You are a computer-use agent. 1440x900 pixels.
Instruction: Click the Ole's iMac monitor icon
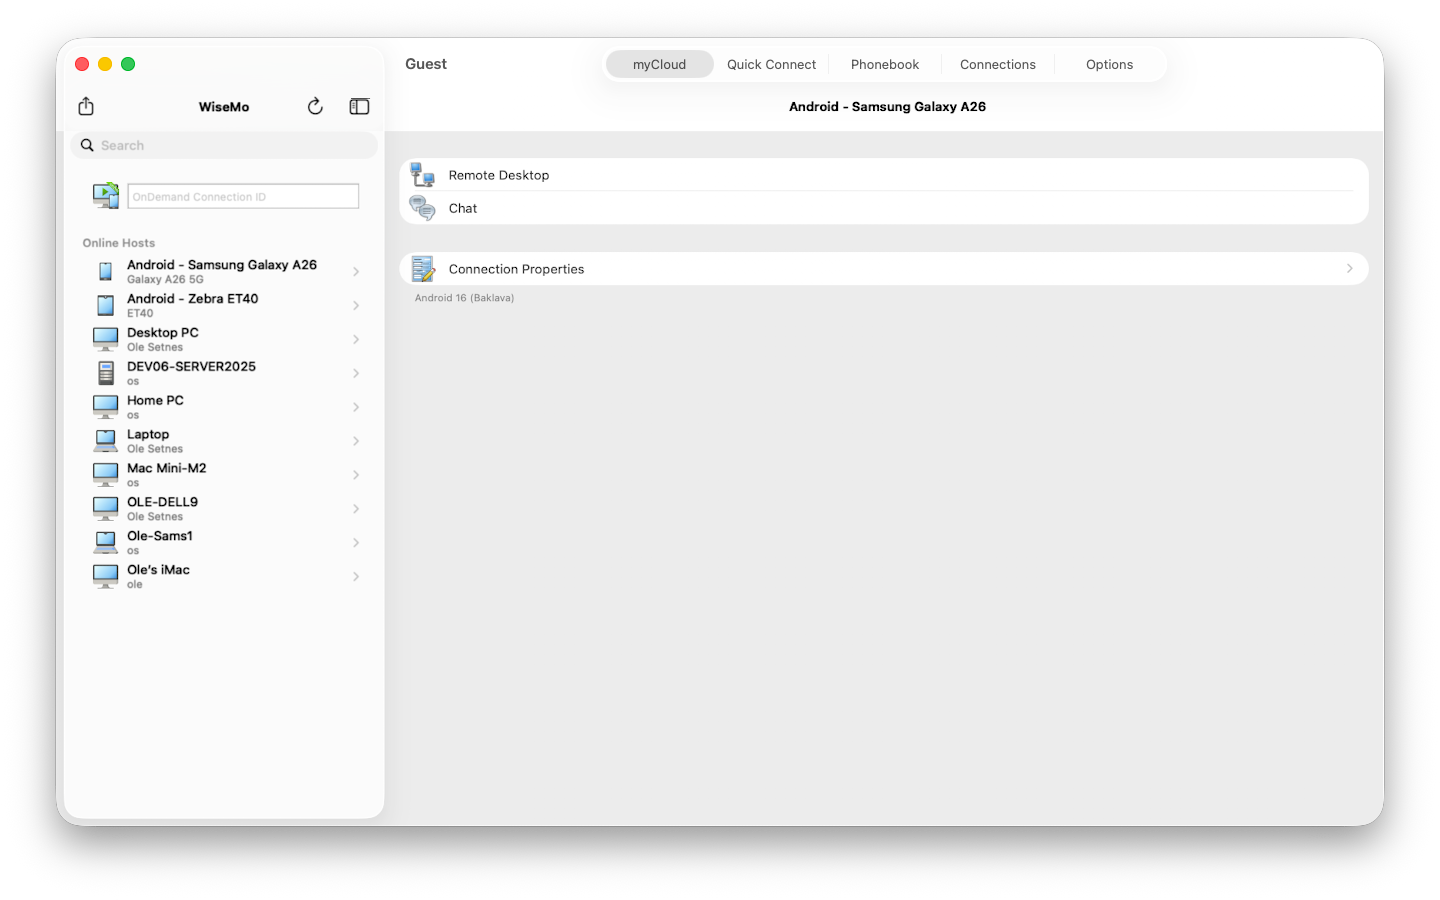(x=105, y=577)
